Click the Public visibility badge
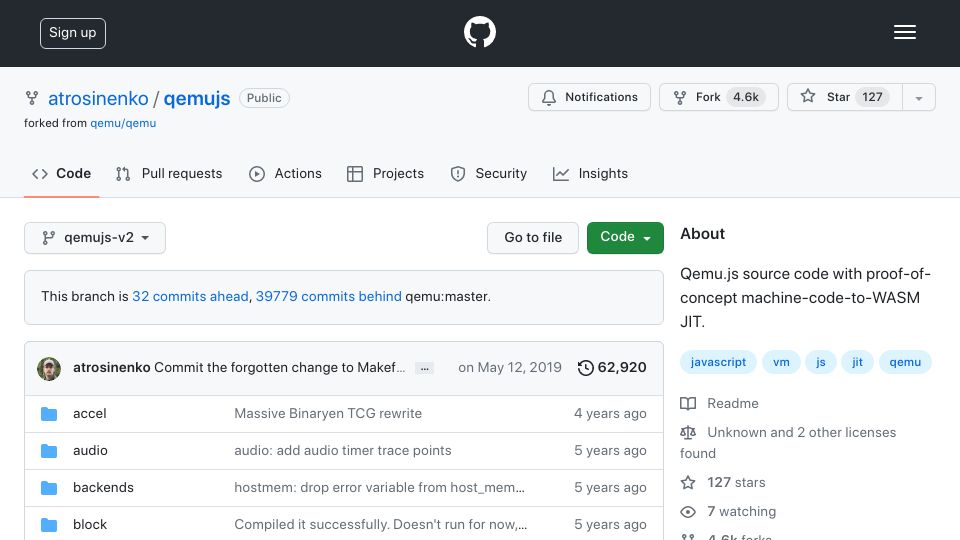 264,98
